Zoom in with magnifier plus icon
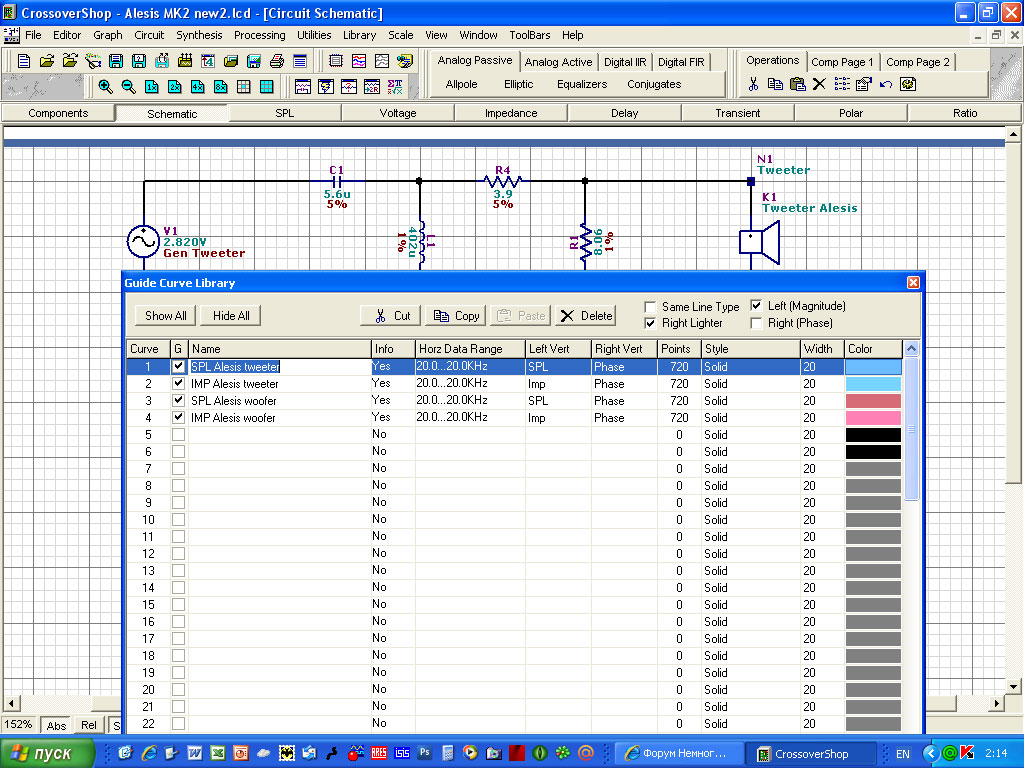 click(x=105, y=86)
